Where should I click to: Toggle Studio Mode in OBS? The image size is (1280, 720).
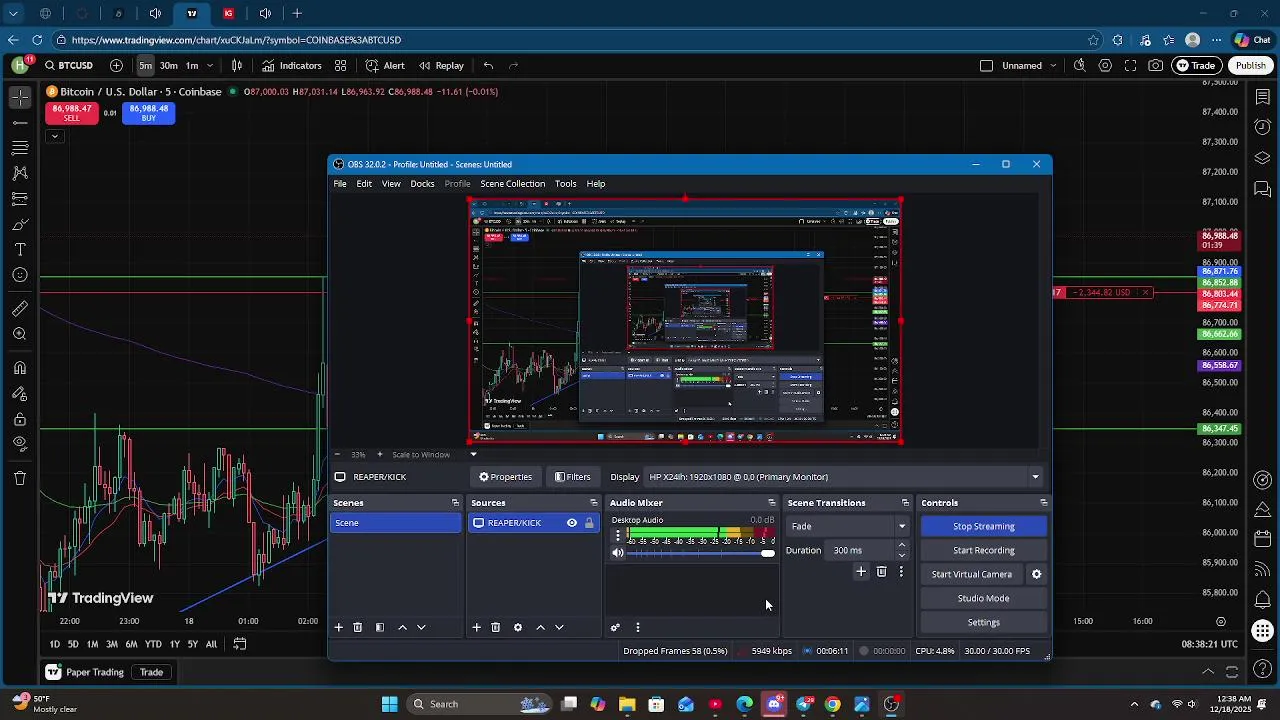[983, 598]
